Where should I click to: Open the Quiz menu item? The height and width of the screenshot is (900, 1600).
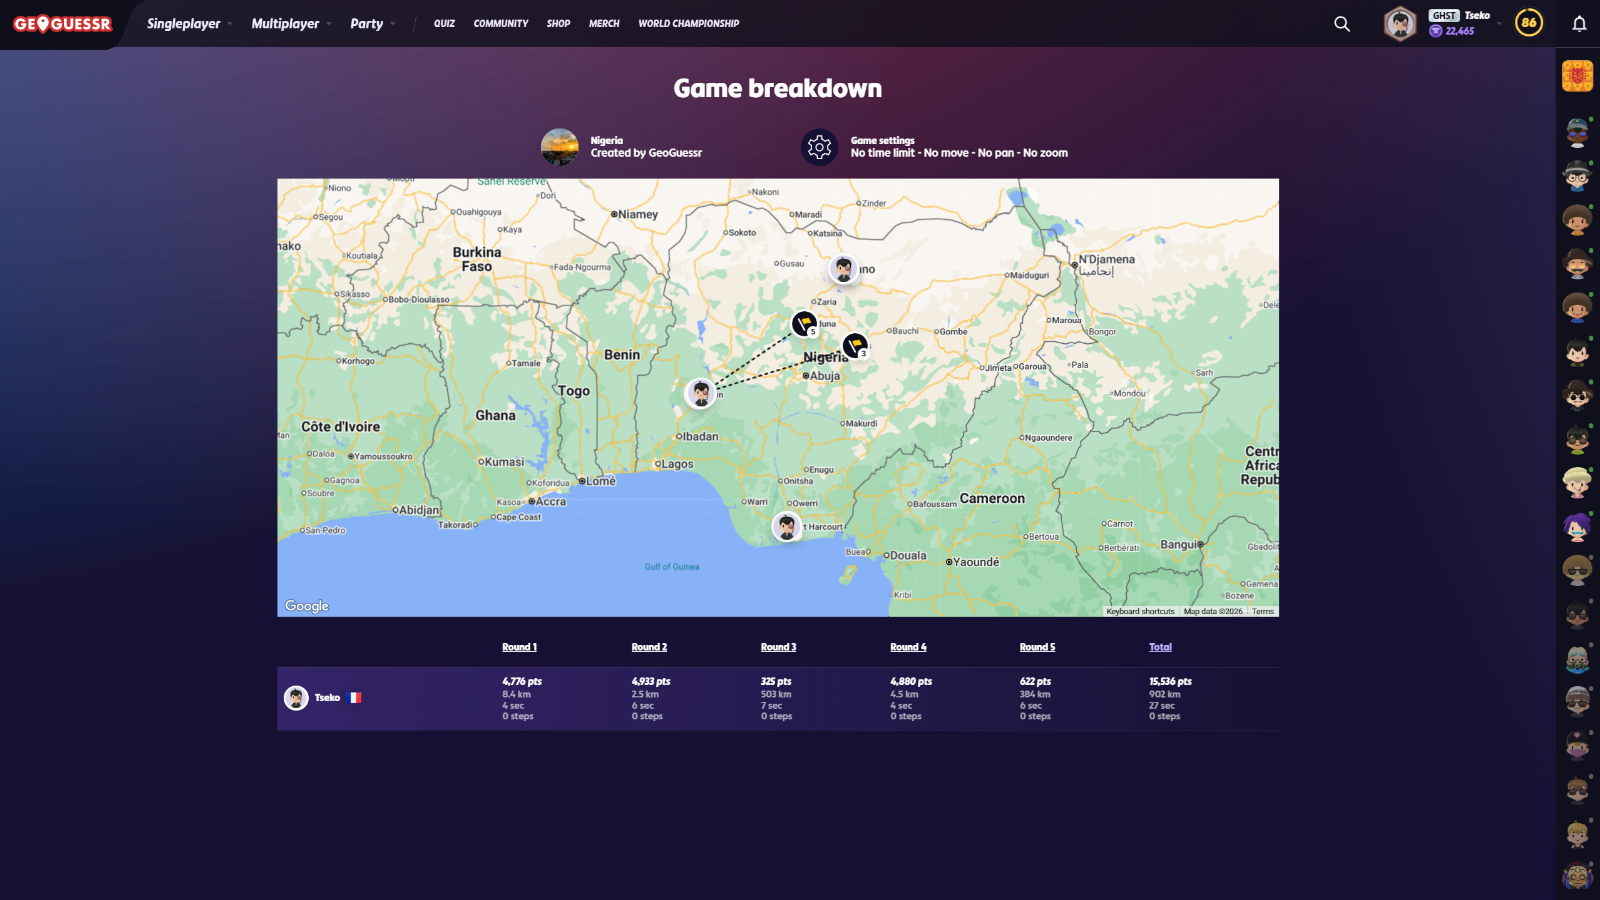point(444,24)
